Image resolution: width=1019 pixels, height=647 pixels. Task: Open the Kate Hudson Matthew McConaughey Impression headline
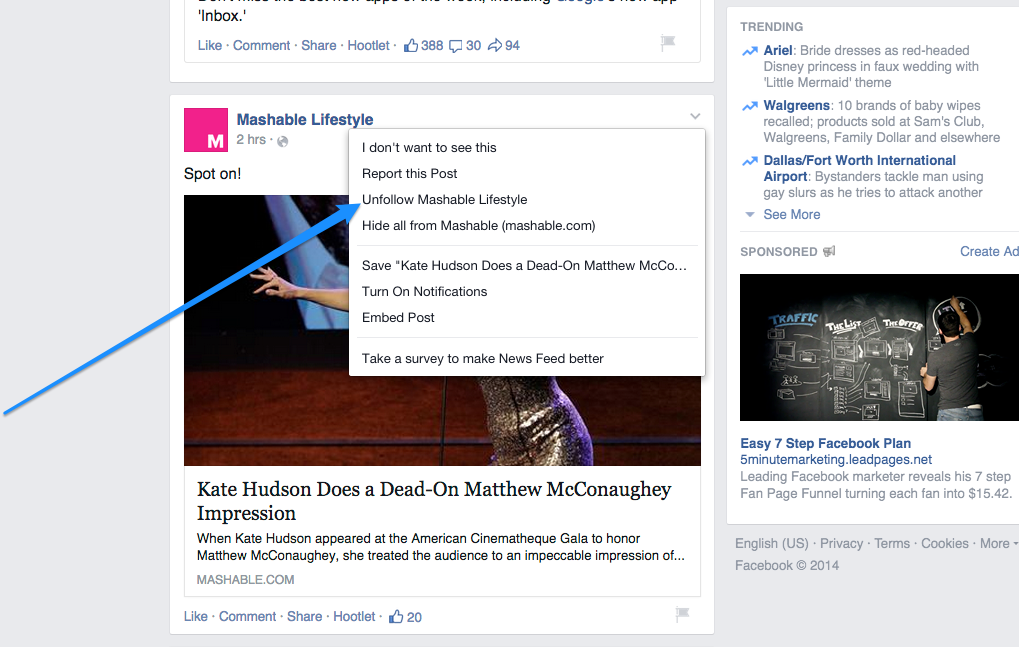tap(434, 501)
